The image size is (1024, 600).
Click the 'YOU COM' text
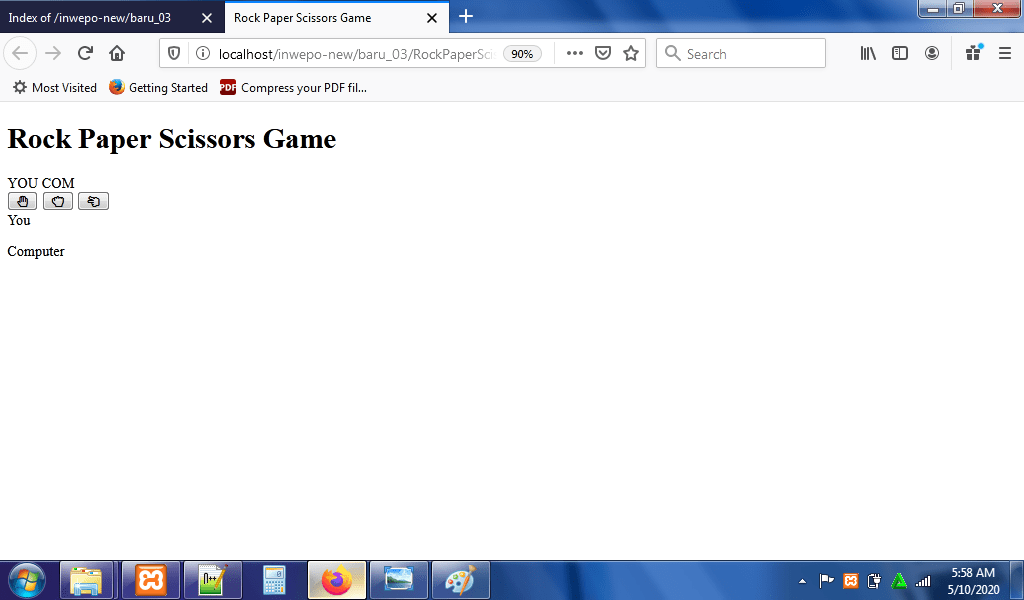41,183
